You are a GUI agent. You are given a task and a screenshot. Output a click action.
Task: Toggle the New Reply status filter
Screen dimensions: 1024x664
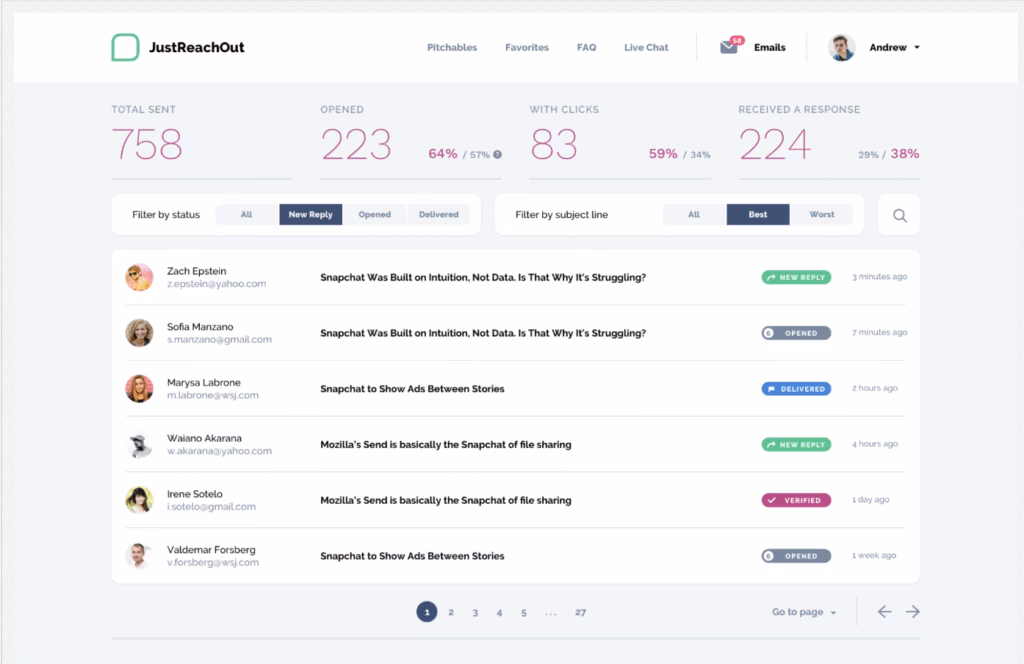310,214
